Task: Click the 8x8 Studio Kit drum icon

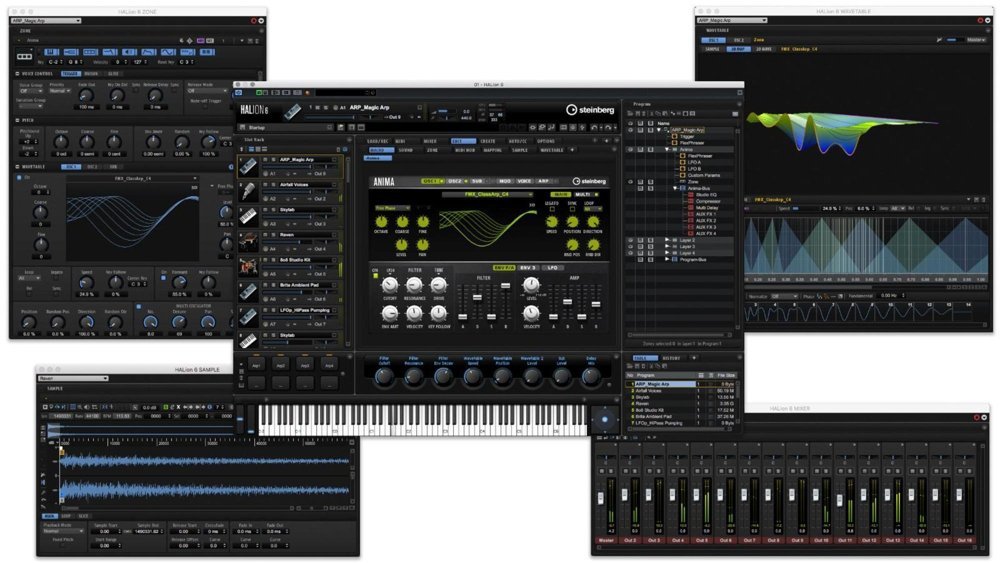Action: [250, 267]
